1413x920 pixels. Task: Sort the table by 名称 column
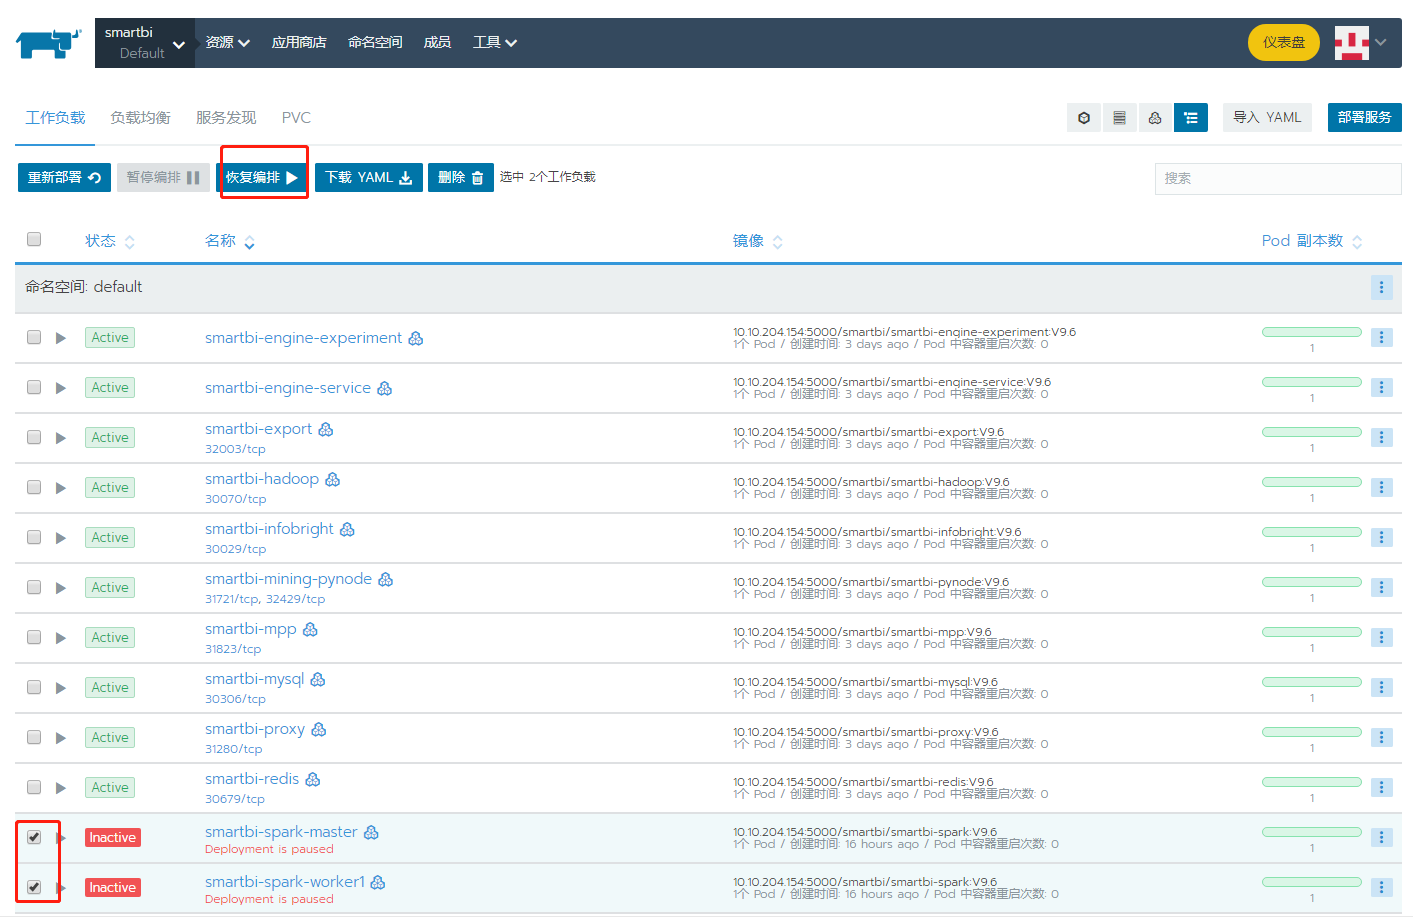[229, 241]
